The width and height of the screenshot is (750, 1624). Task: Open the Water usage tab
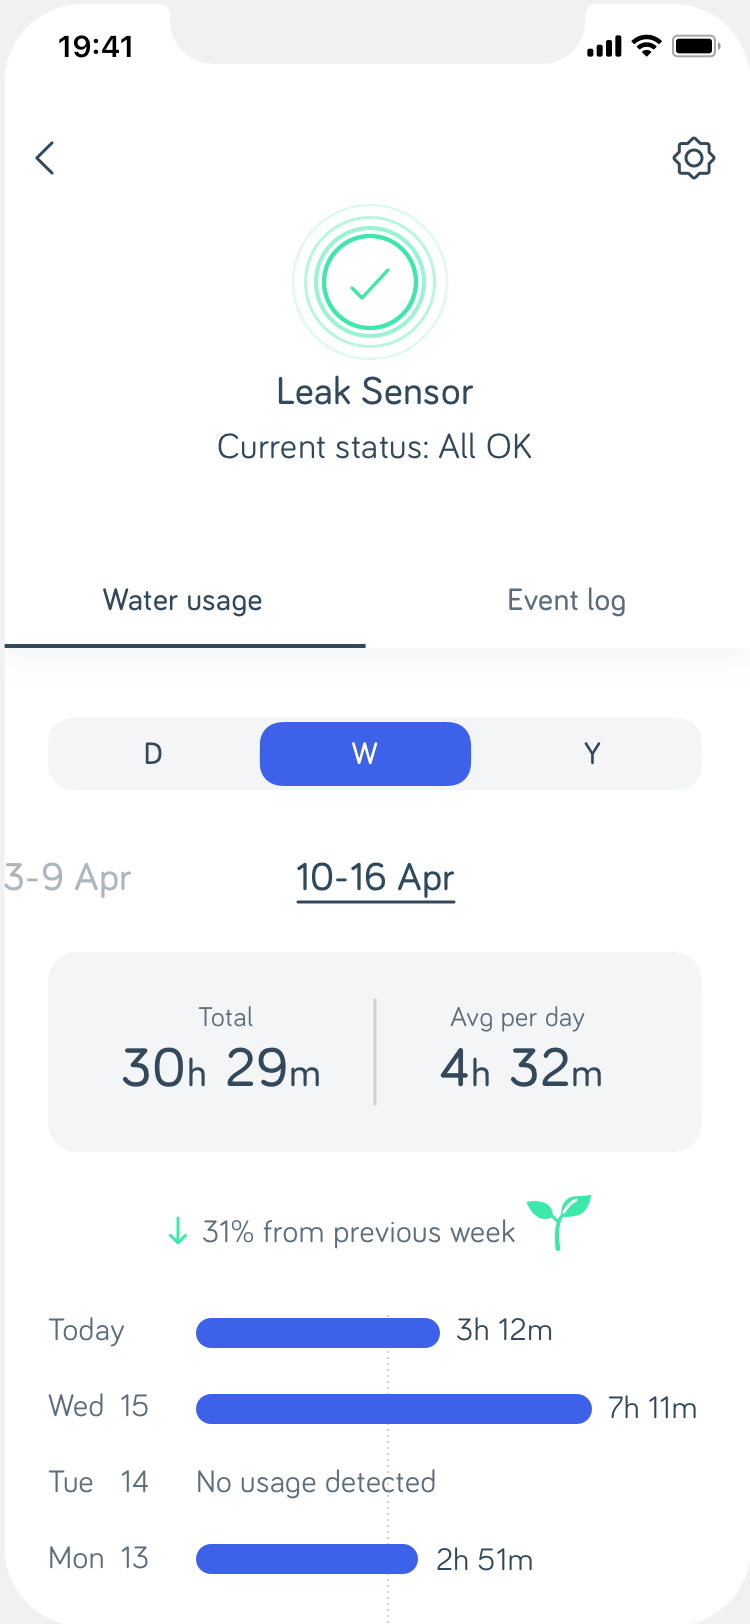[x=183, y=601]
